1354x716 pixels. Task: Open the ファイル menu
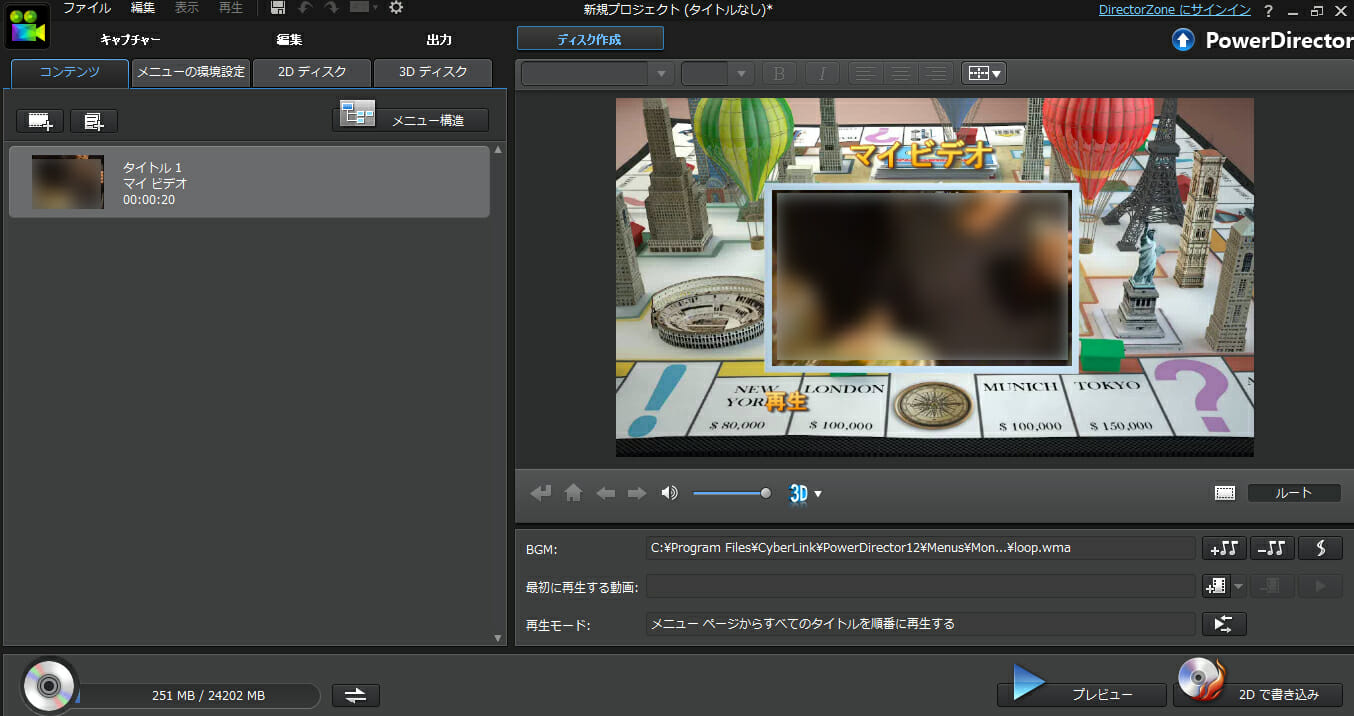87,8
